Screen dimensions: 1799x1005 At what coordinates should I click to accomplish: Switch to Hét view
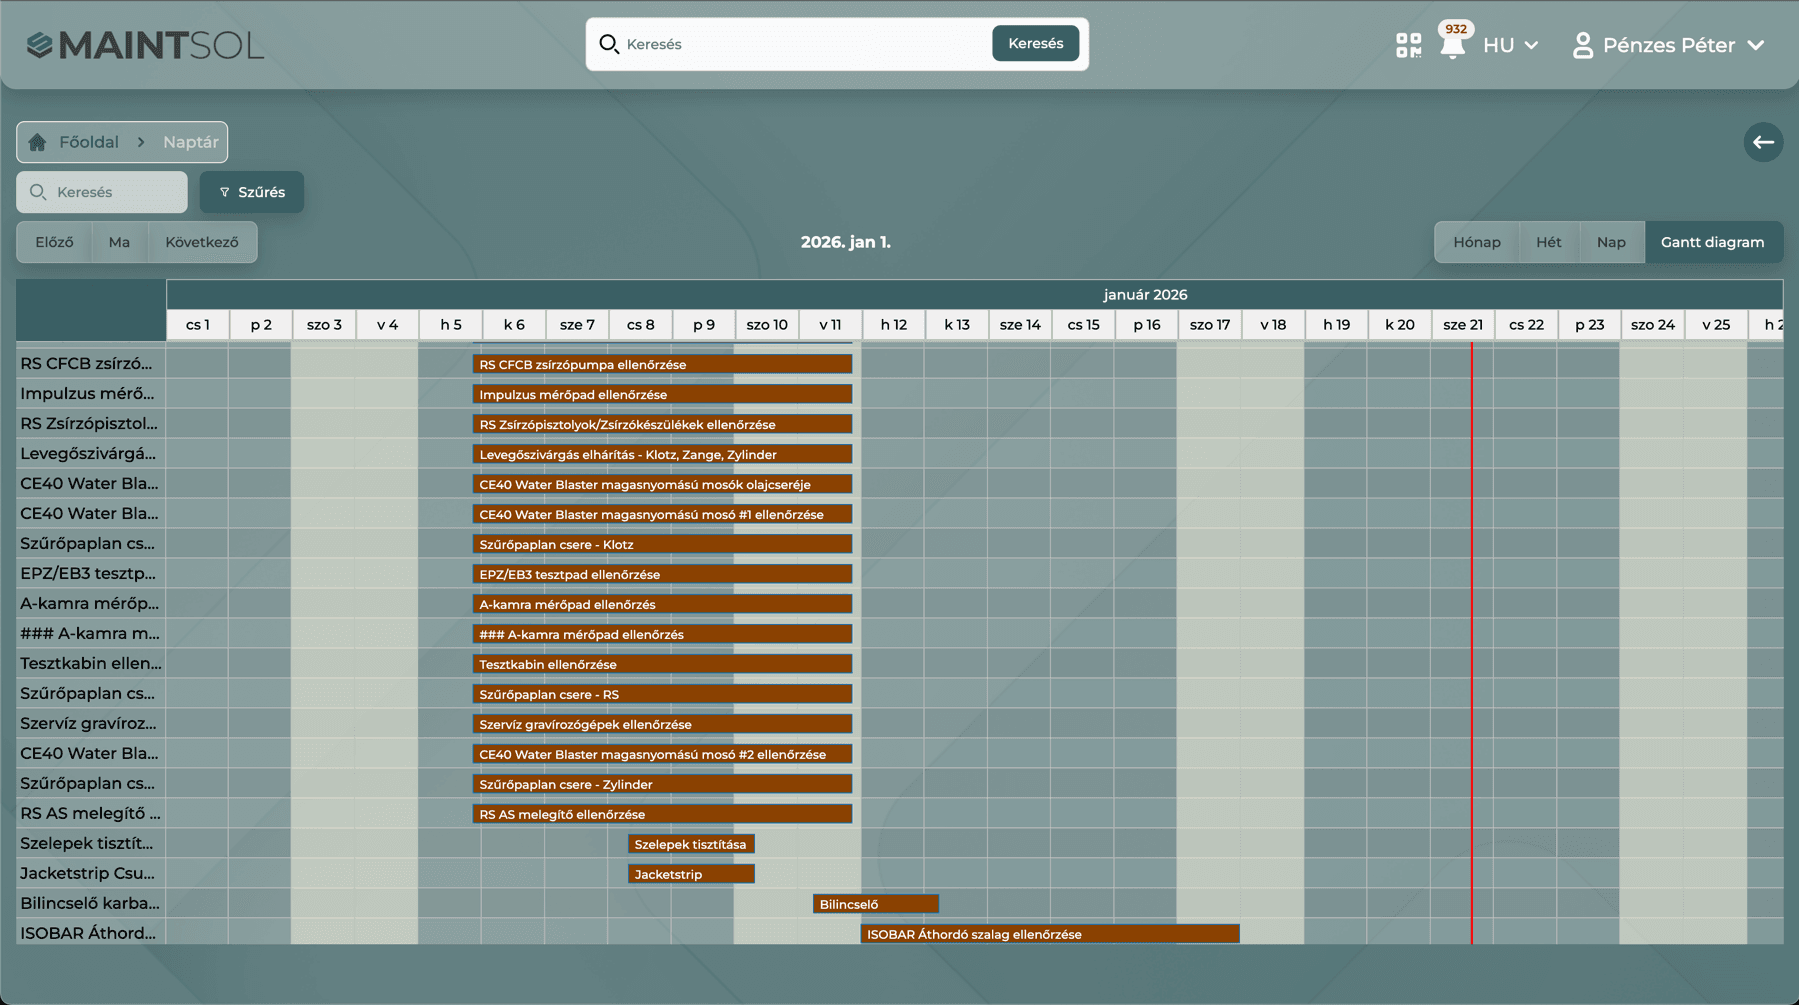[1548, 242]
